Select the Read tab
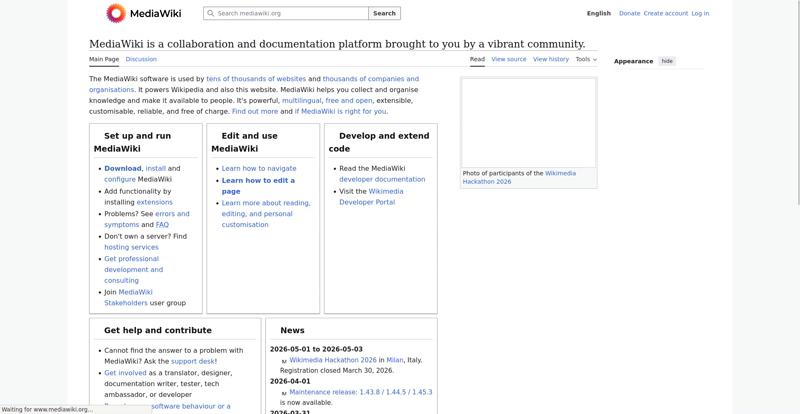This screenshot has width=800, height=414. (477, 59)
